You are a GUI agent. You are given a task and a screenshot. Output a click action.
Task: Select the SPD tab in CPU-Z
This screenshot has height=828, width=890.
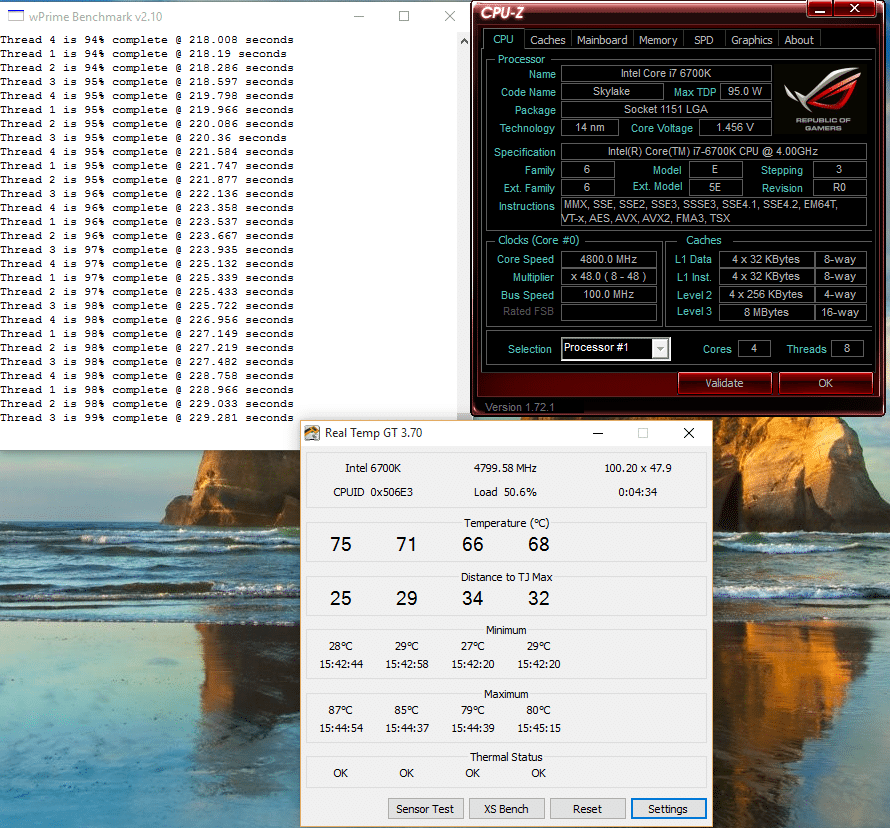pos(703,40)
